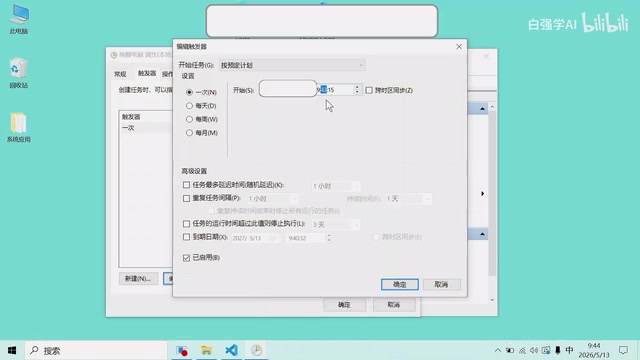Open File Explorer from the taskbar
This screenshot has width=640, height=360.
click(207, 351)
